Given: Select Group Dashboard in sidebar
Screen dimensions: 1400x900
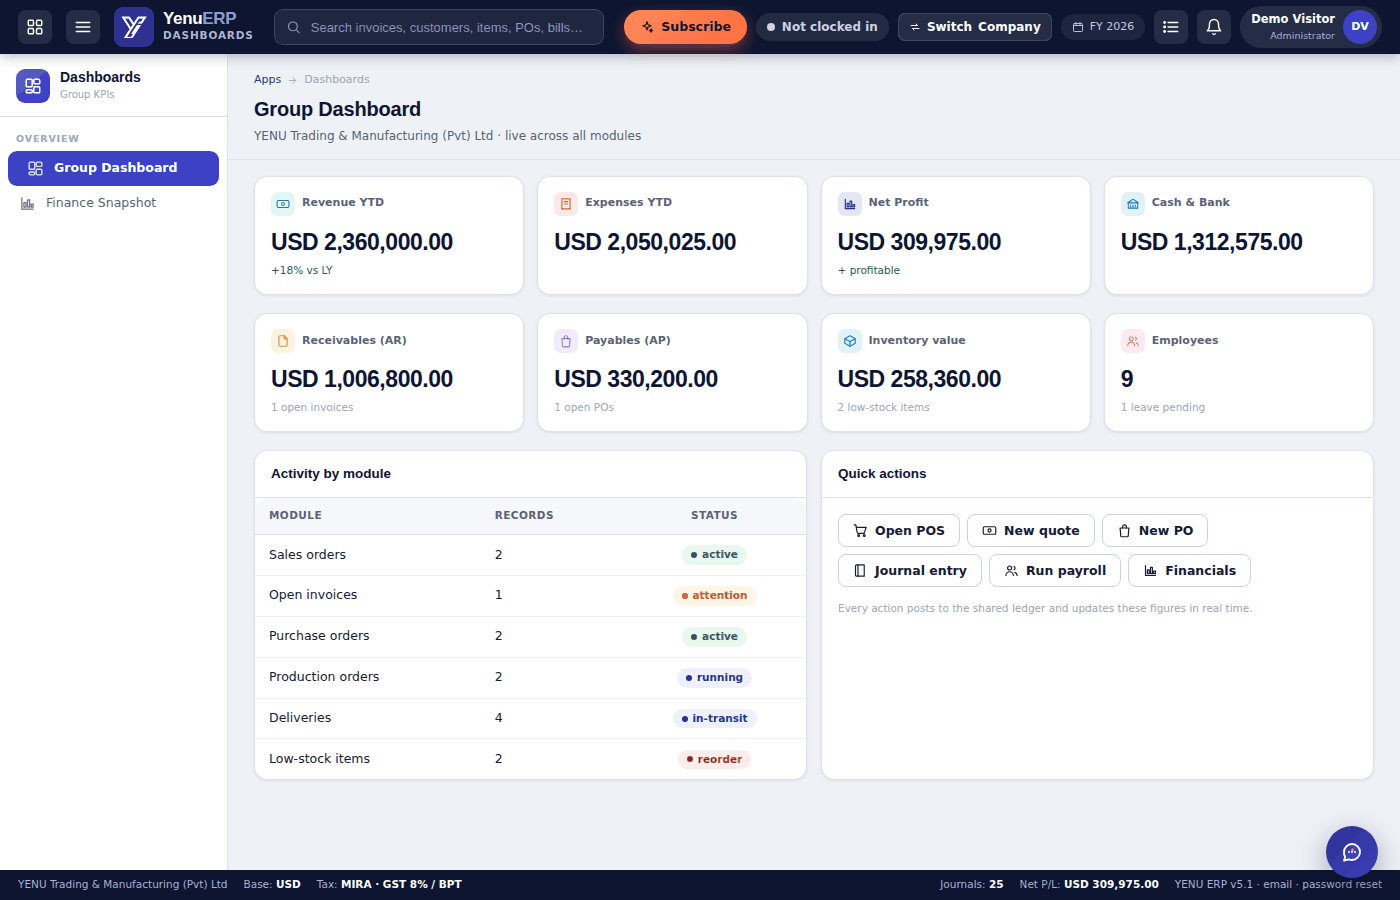Looking at the screenshot, I should (x=113, y=168).
